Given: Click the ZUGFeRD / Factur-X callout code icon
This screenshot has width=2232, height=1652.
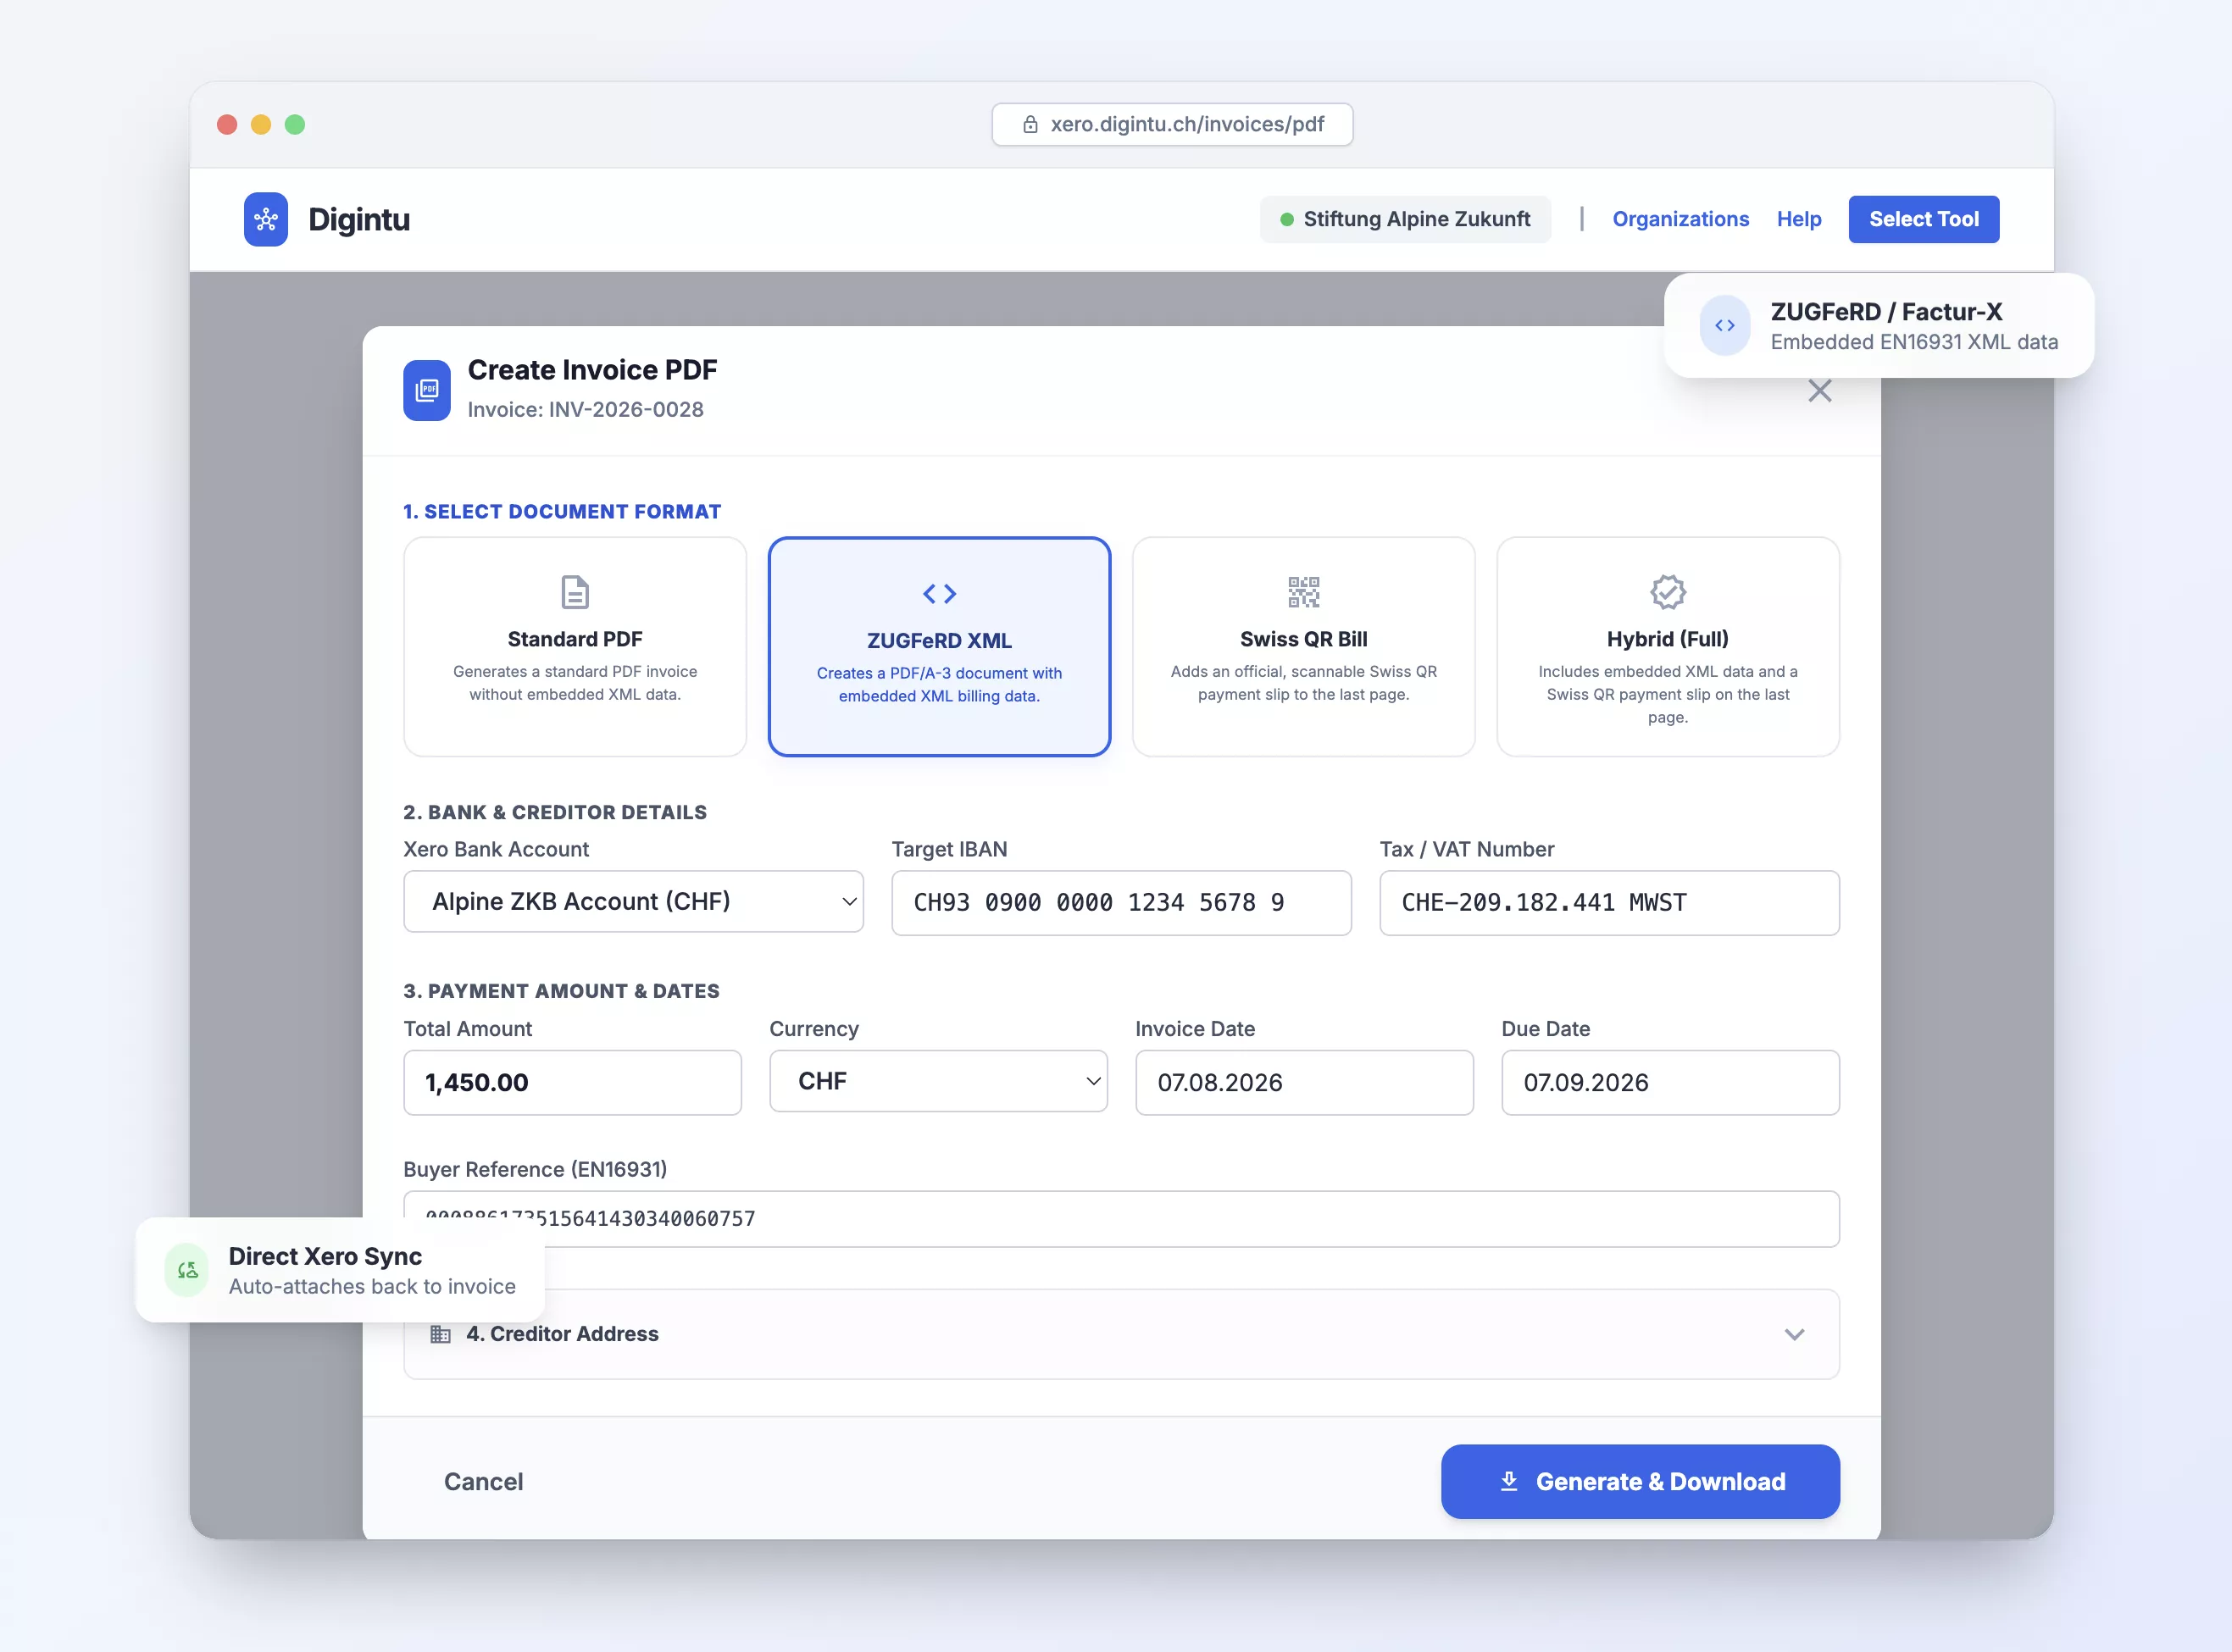Looking at the screenshot, I should coord(1725,325).
